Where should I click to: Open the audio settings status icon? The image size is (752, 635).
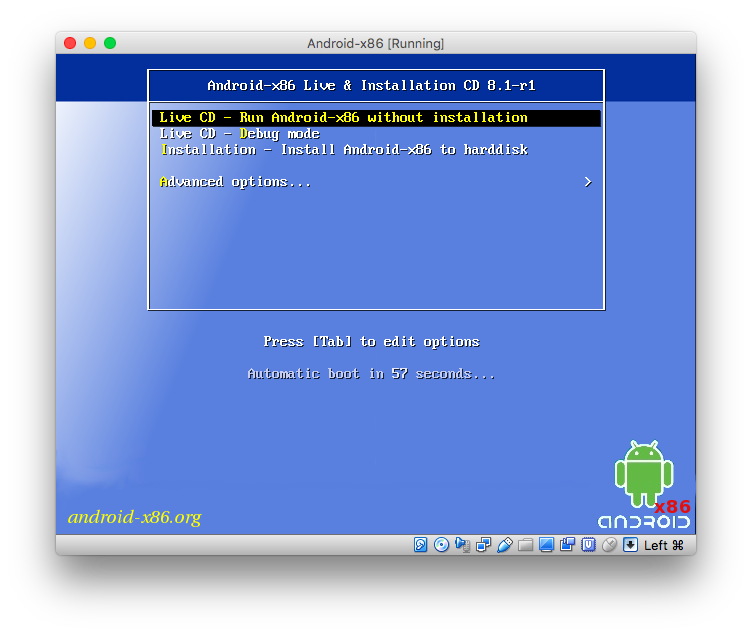click(x=462, y=545)
